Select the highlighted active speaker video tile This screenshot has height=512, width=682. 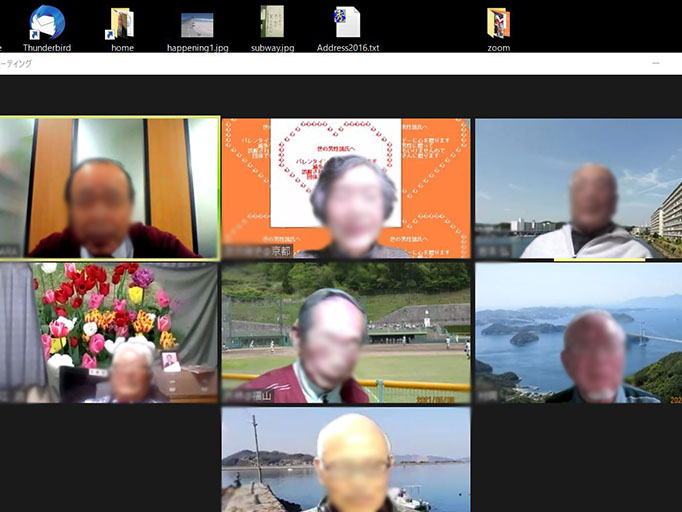[x=109, y=188]
